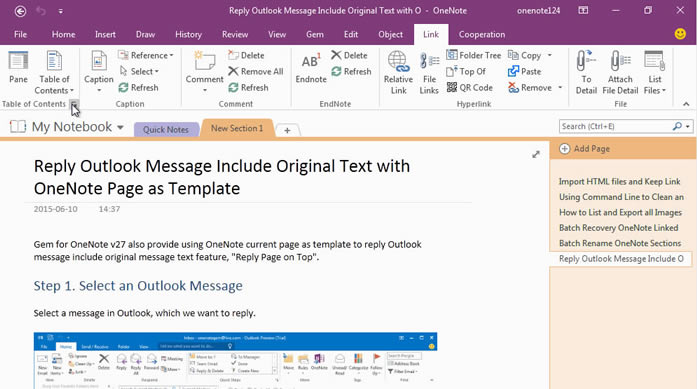Image resolution: width=697 pixels, height=389 pixels.
Task: Open the Copy dropdown arrow
Action: click(x=550, y=55)
